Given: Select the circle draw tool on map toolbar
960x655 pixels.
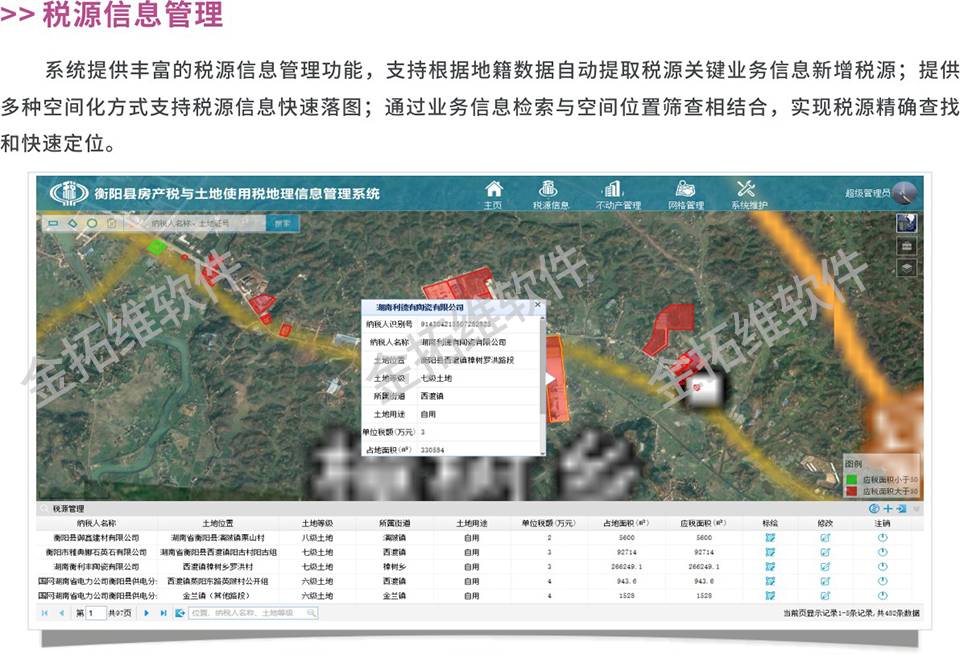Looking at the screenshot, I should point(91,223).
